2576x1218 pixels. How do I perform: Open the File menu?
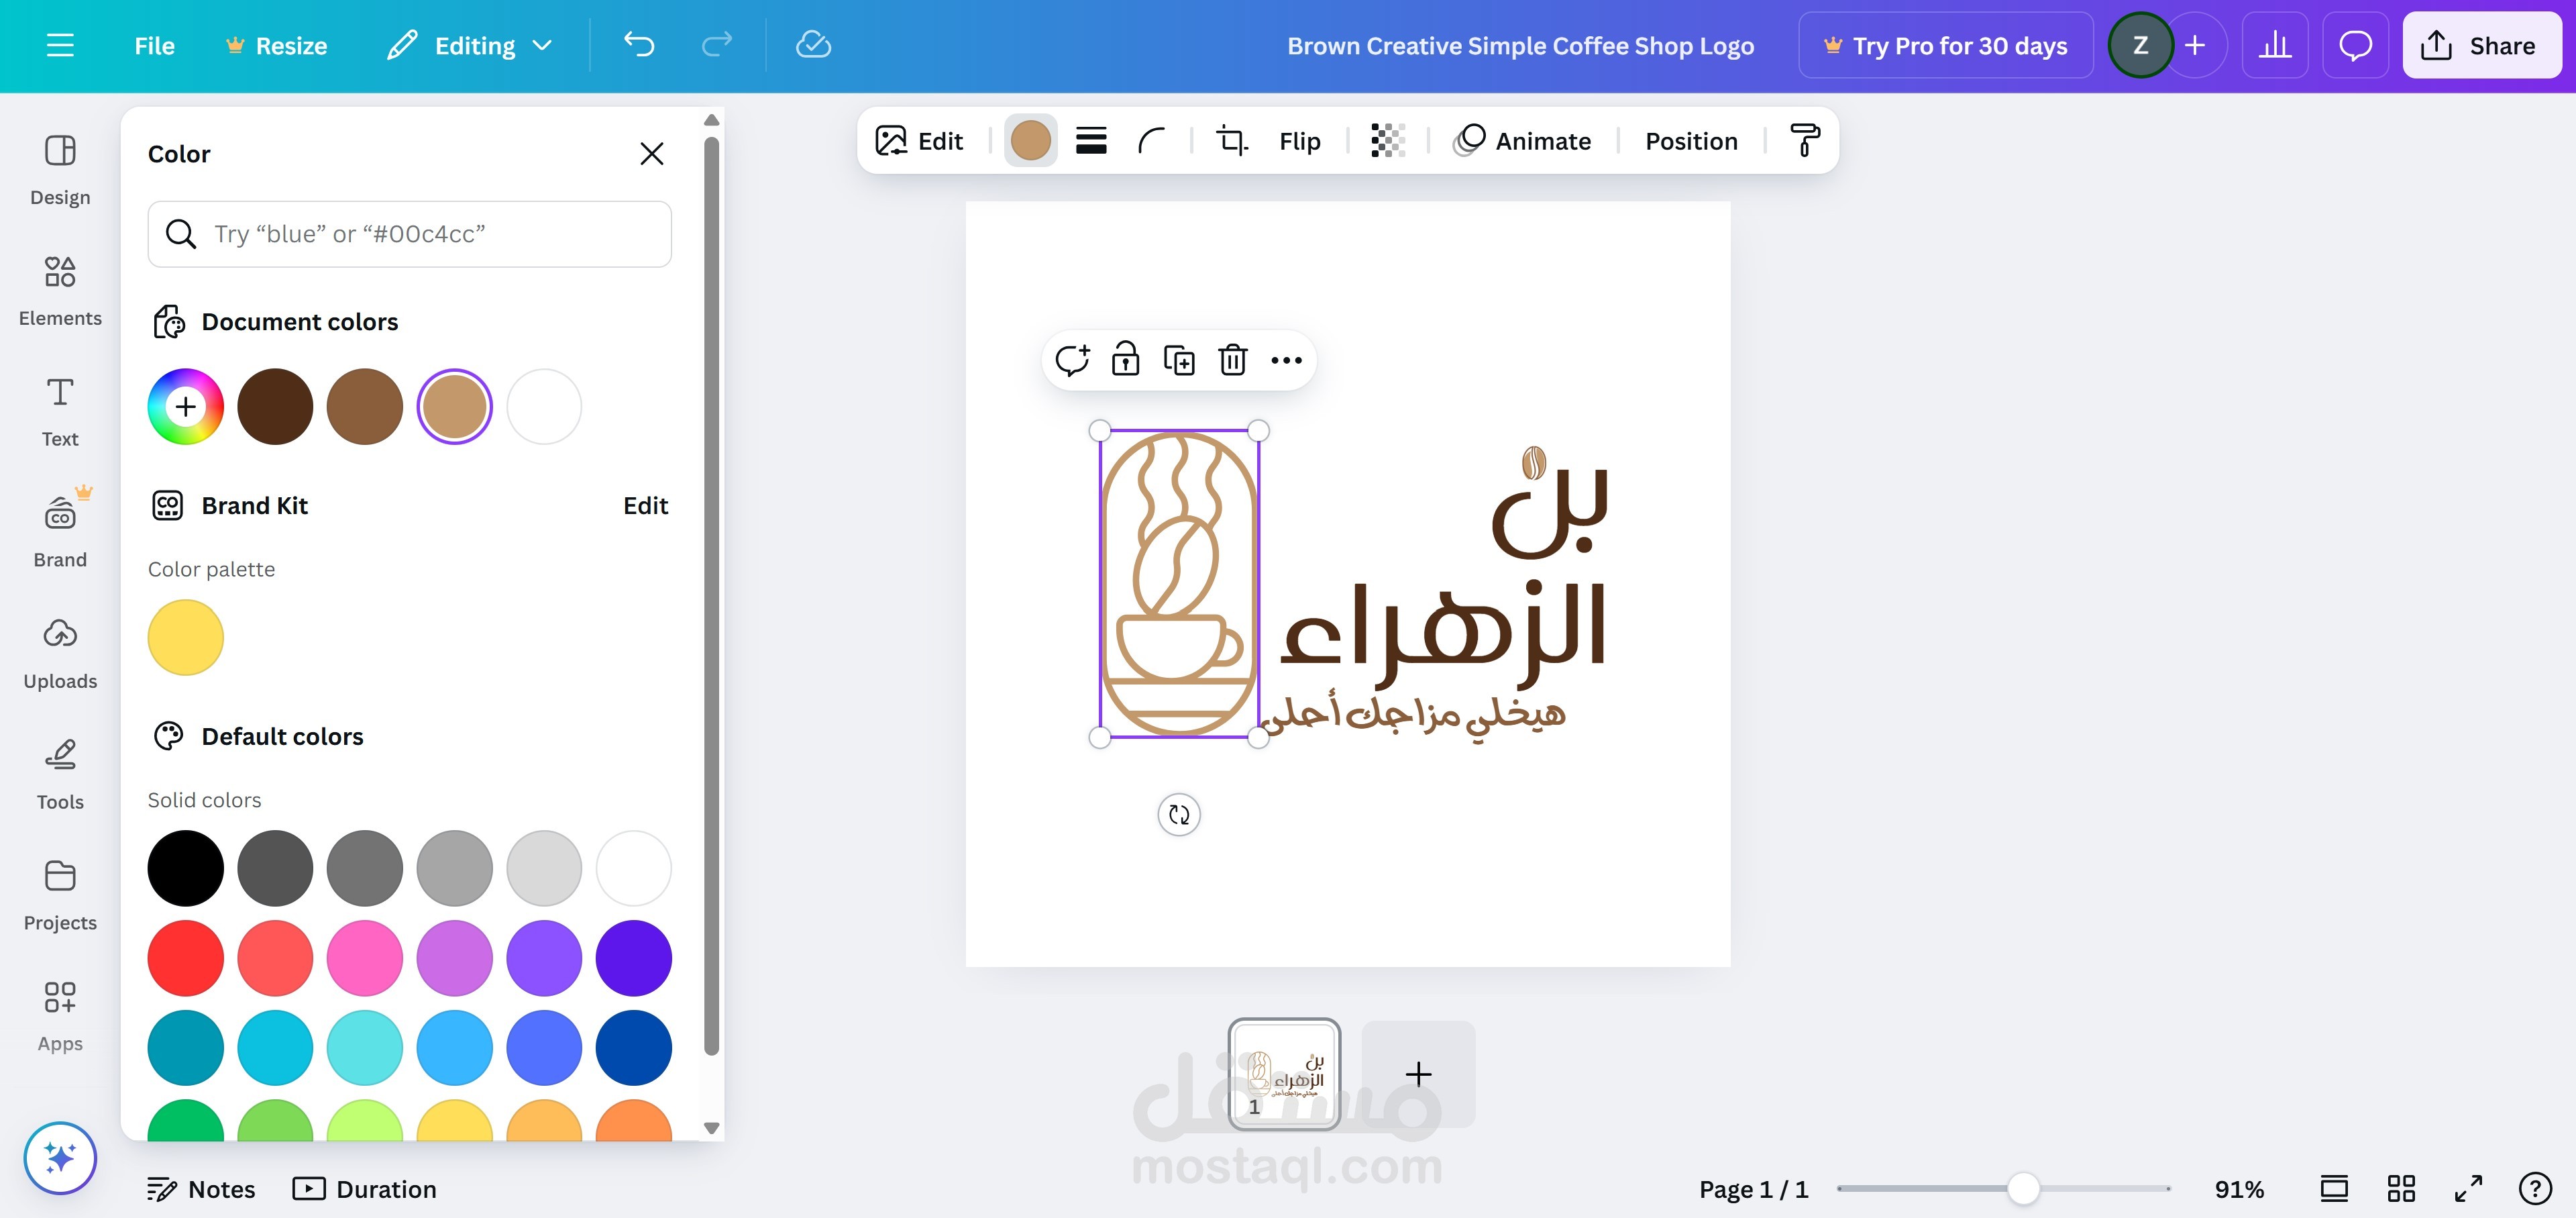click(154, 46)
